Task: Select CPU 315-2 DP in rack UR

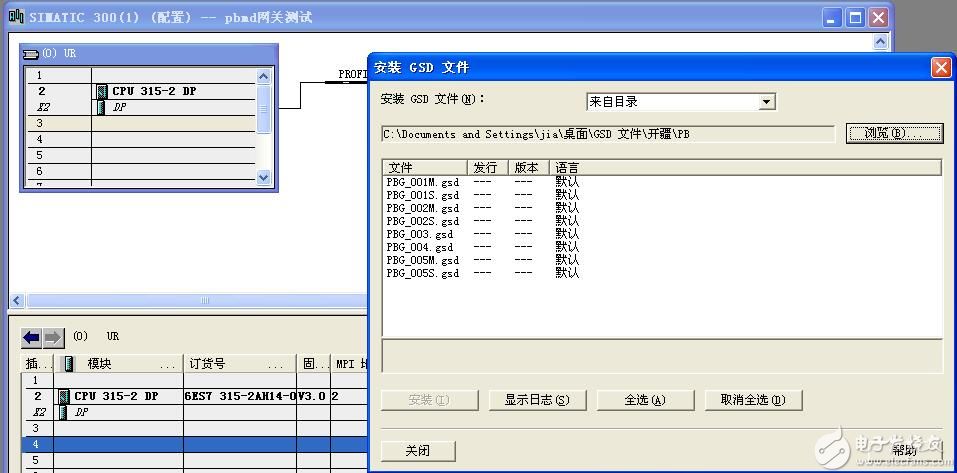Action: [140, 92]
